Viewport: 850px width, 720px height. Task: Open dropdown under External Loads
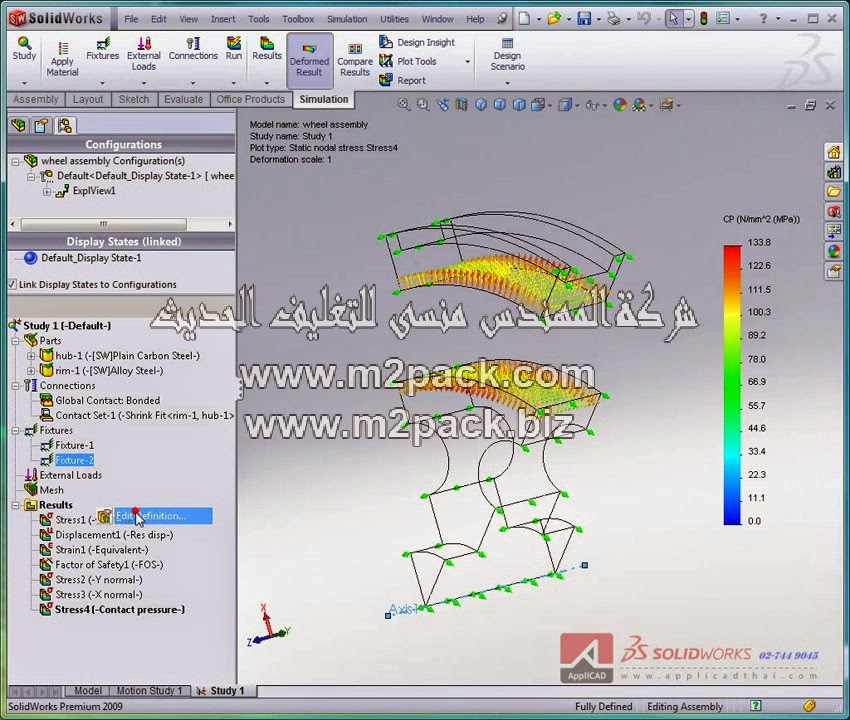(144, 83)
